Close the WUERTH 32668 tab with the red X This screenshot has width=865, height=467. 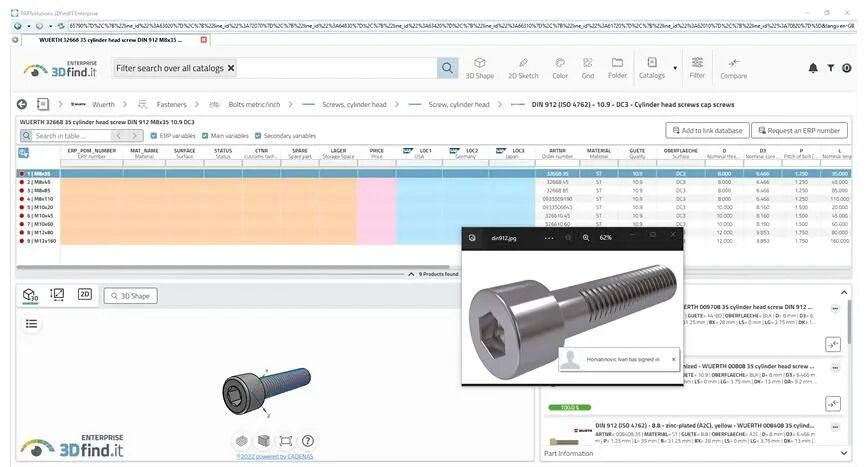204,40
